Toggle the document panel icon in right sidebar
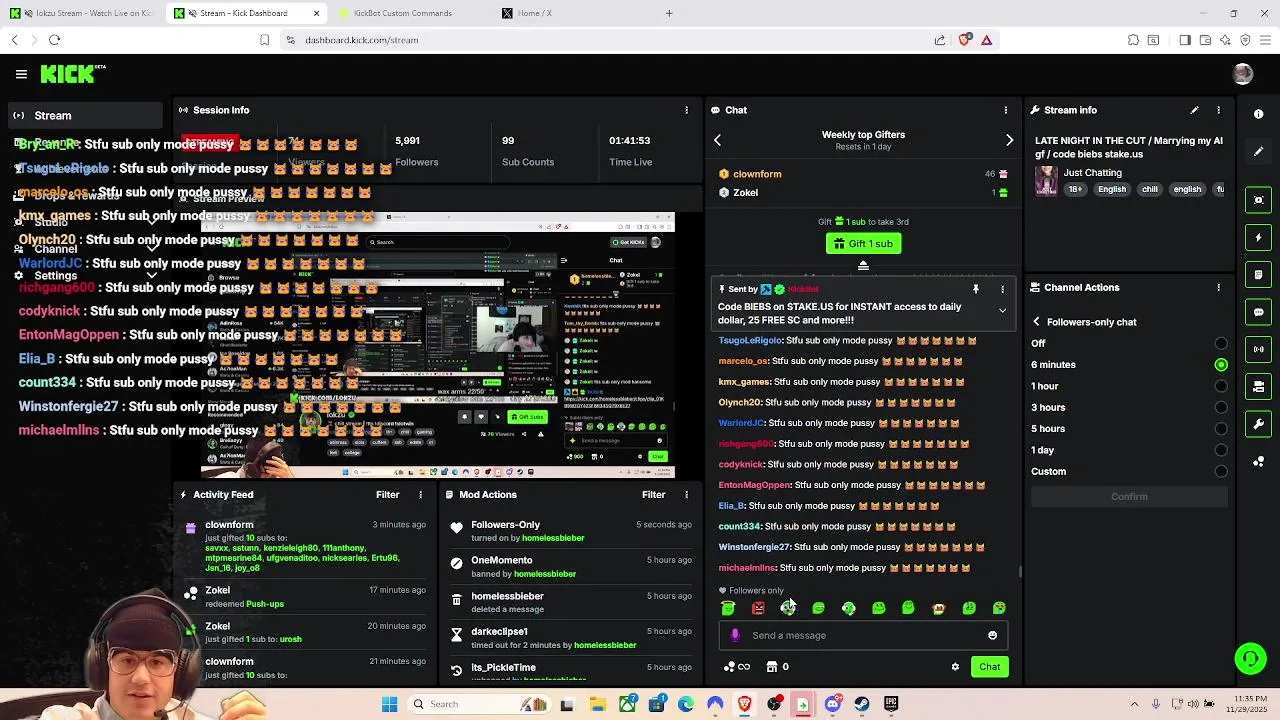Screen dimensions: 1280x720 [1259, 275]
